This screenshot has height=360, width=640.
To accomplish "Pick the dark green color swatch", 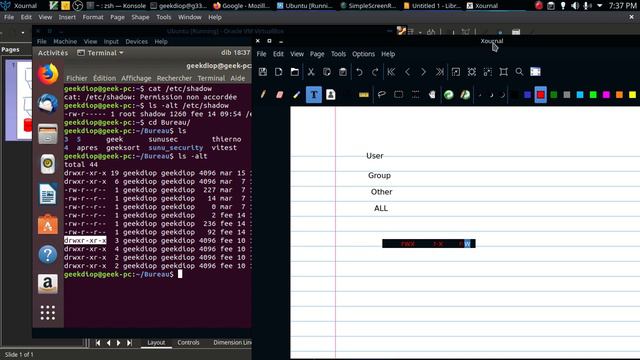I will (x=554, y=95).
